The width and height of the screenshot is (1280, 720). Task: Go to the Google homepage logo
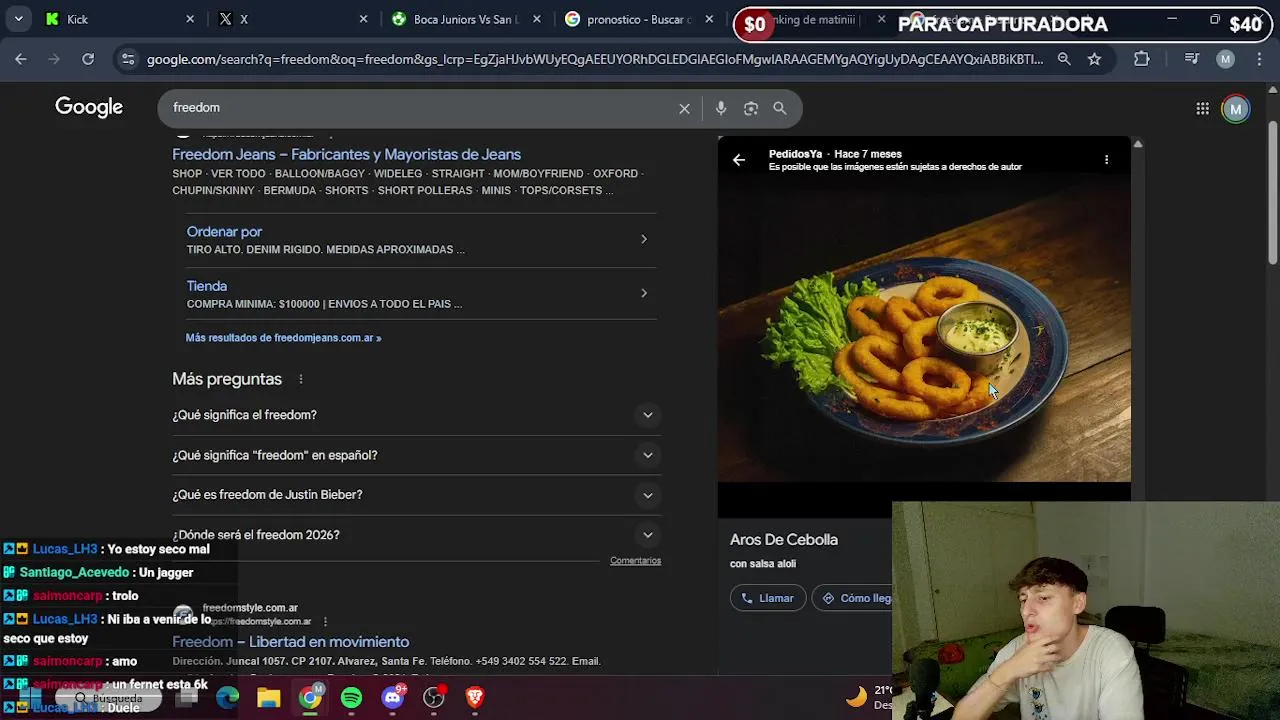(x=89, y=107)
